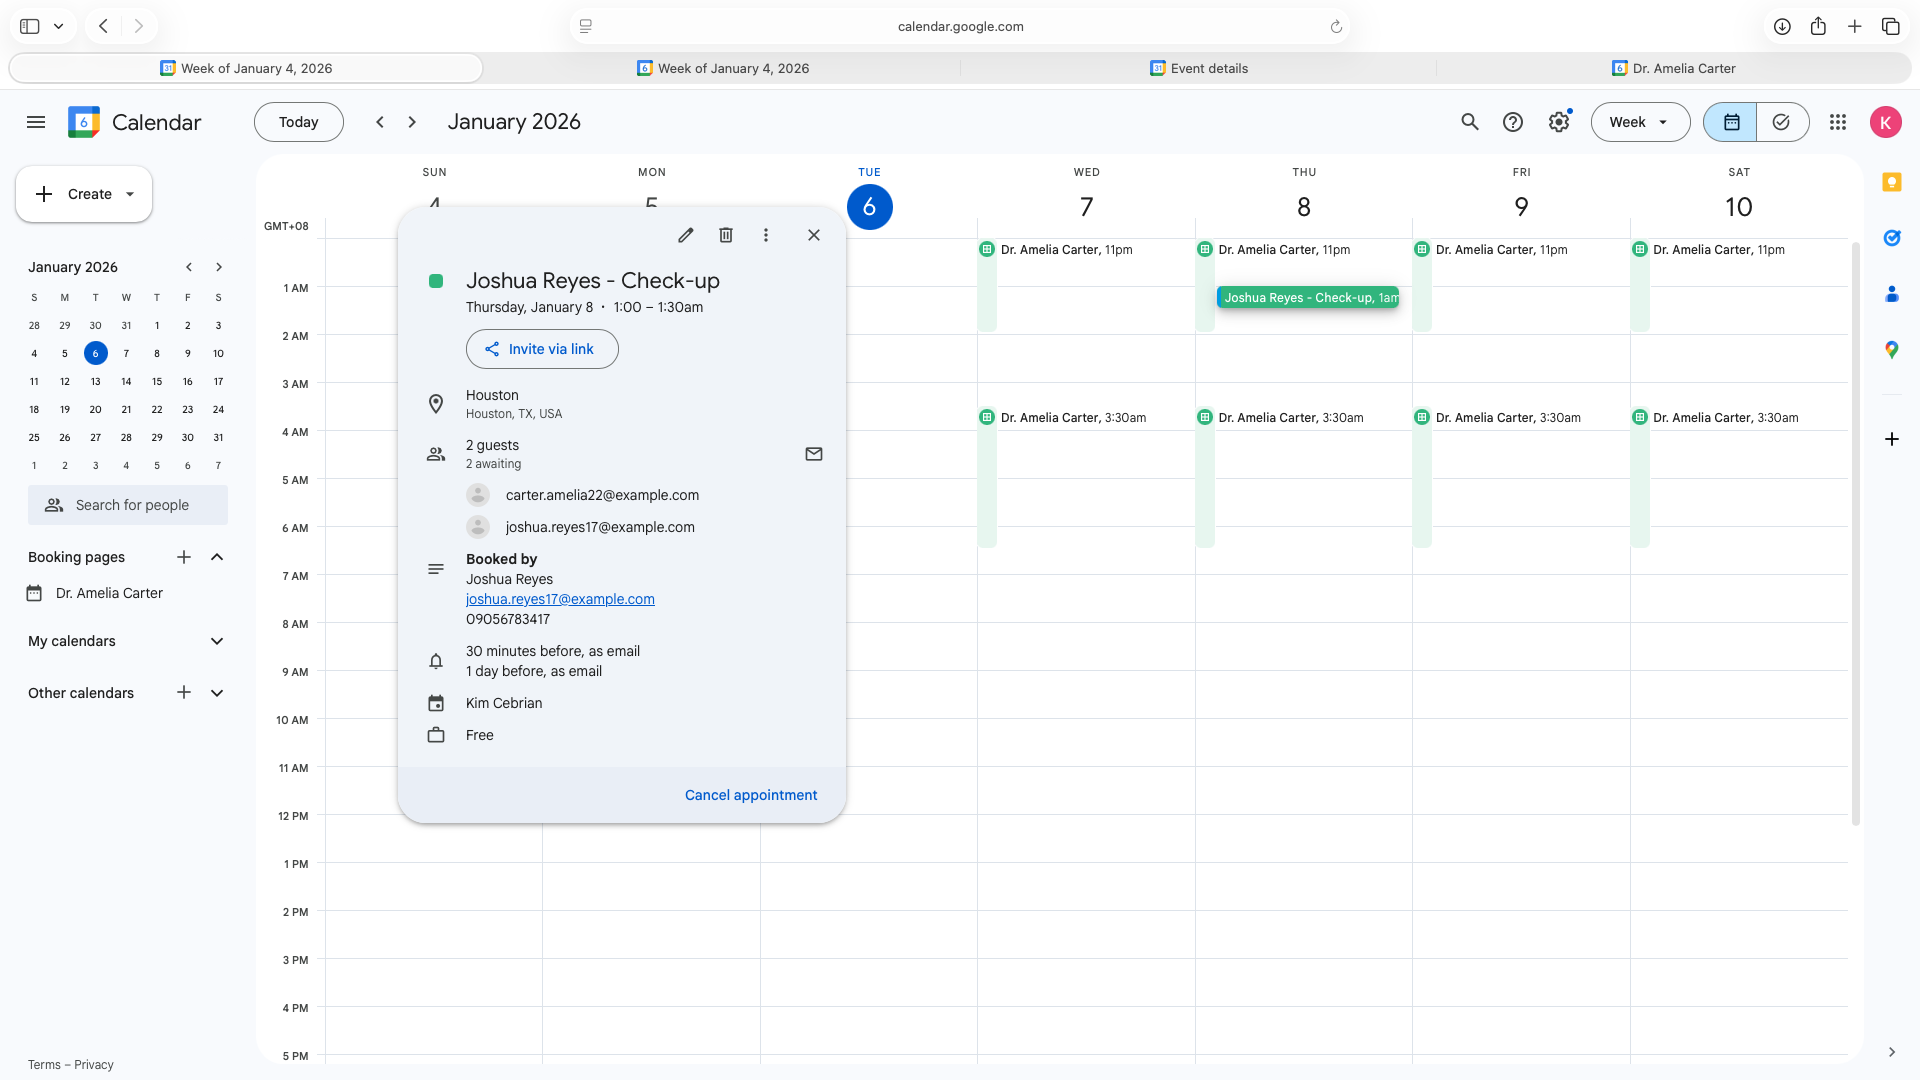Viewport: 1920px width, 1080px height.
Task: Email guests using envelope icon
Action: 814,454
